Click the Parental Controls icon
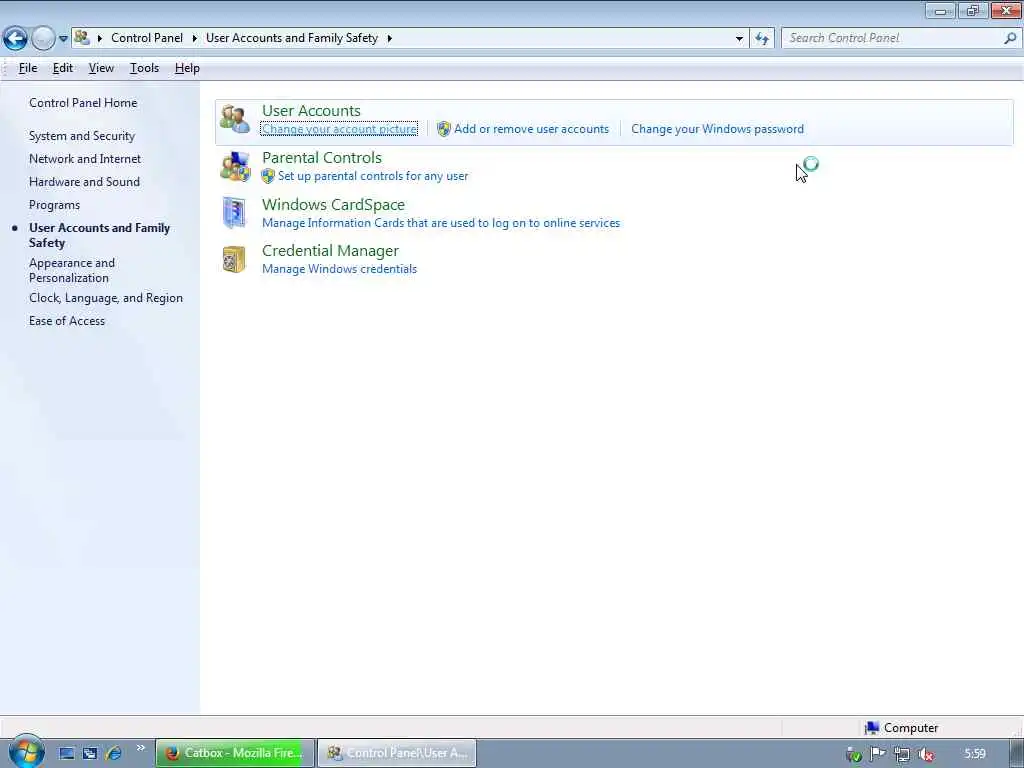The height and width of the screenshot is (768, 1024). tap(235, 167)
